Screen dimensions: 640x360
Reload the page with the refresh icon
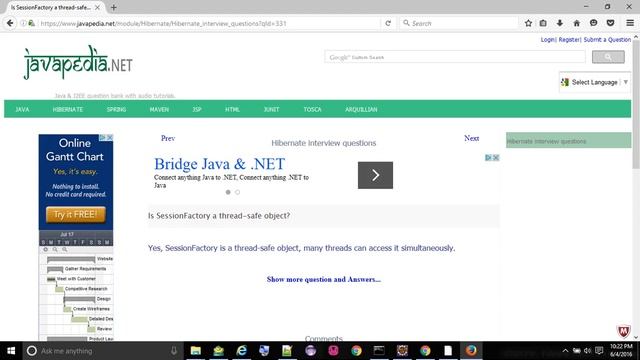388,23
